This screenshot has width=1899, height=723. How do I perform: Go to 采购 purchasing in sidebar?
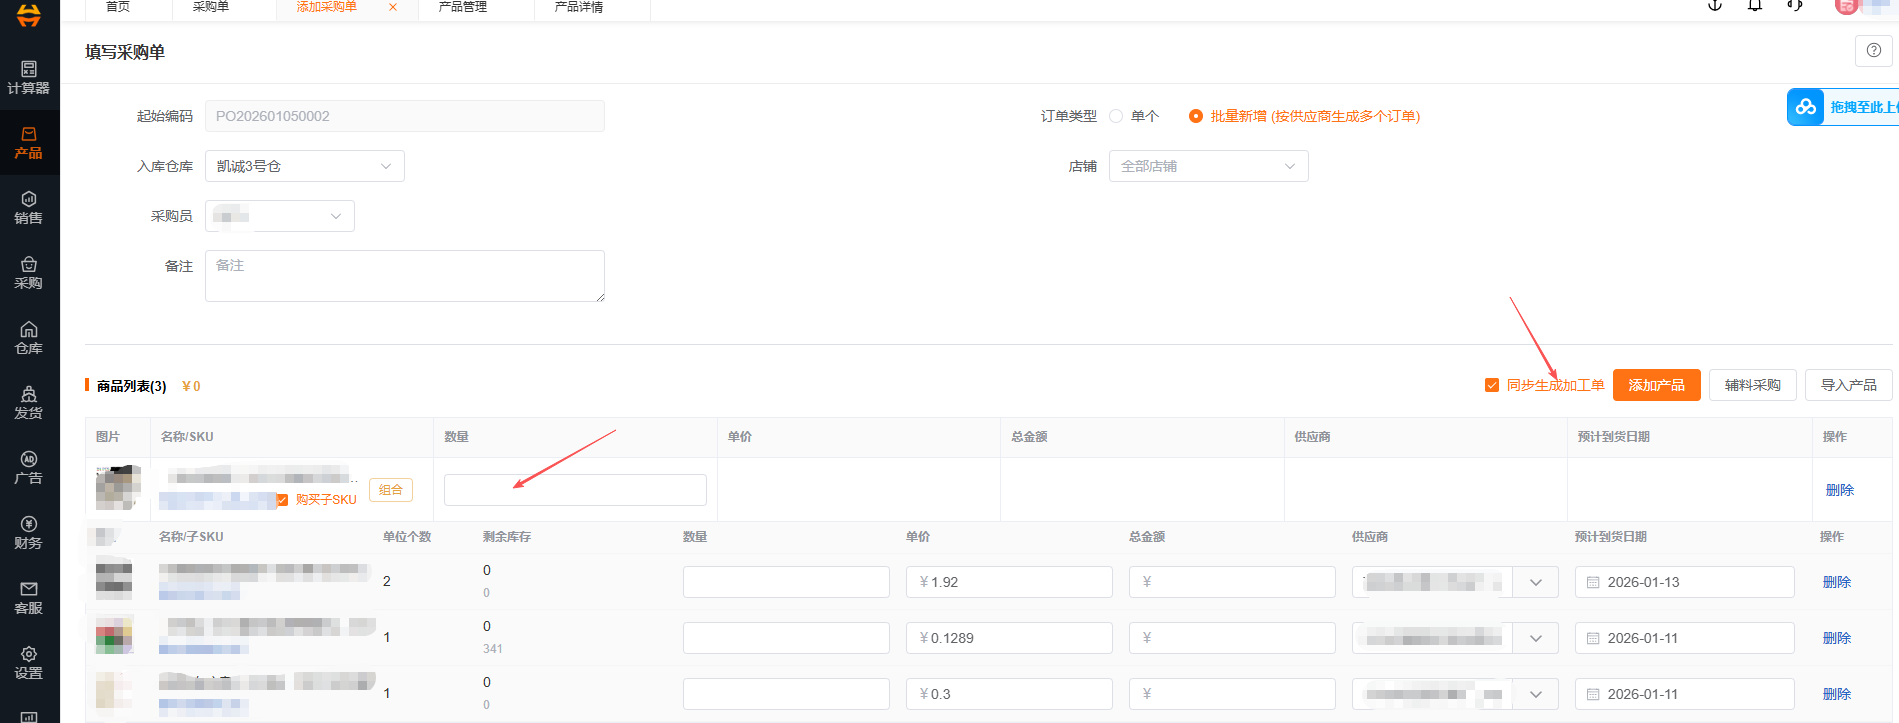28,272
